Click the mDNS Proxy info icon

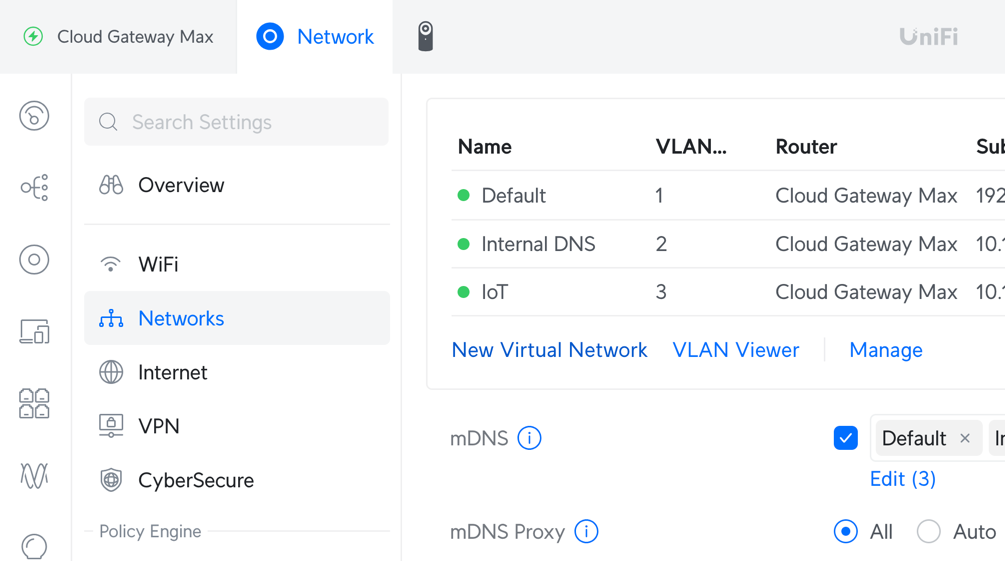tap(586, 532)
